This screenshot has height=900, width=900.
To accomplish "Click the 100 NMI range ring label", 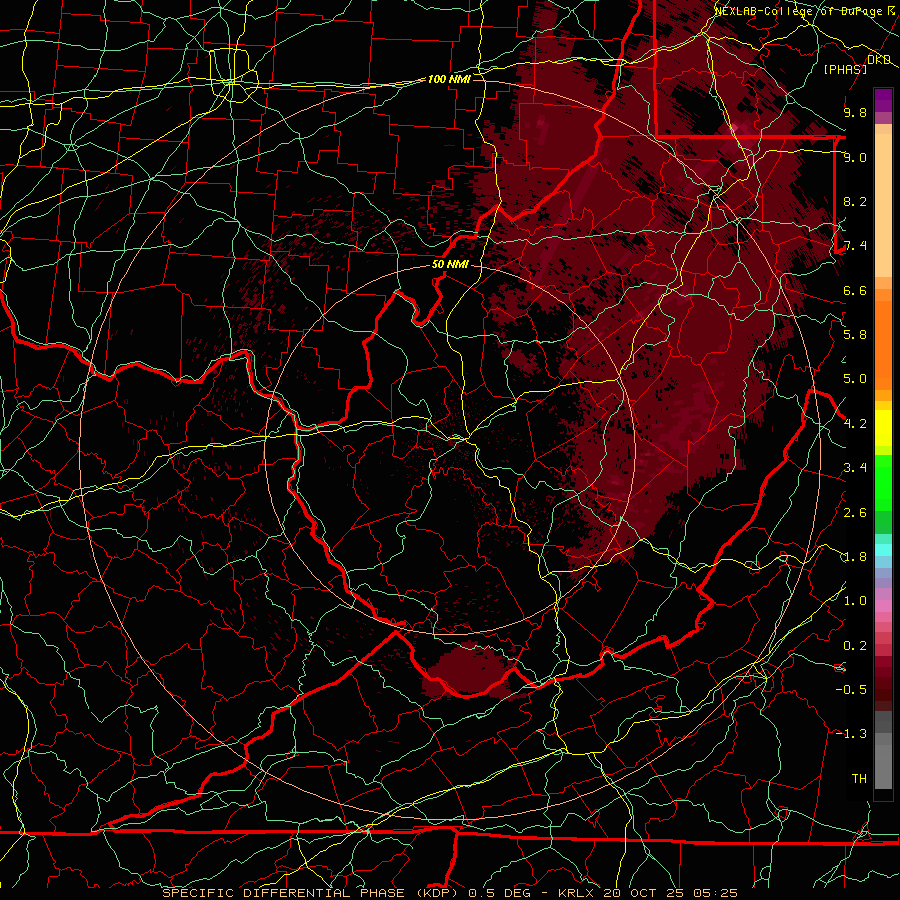I will (x=449, y=79).
